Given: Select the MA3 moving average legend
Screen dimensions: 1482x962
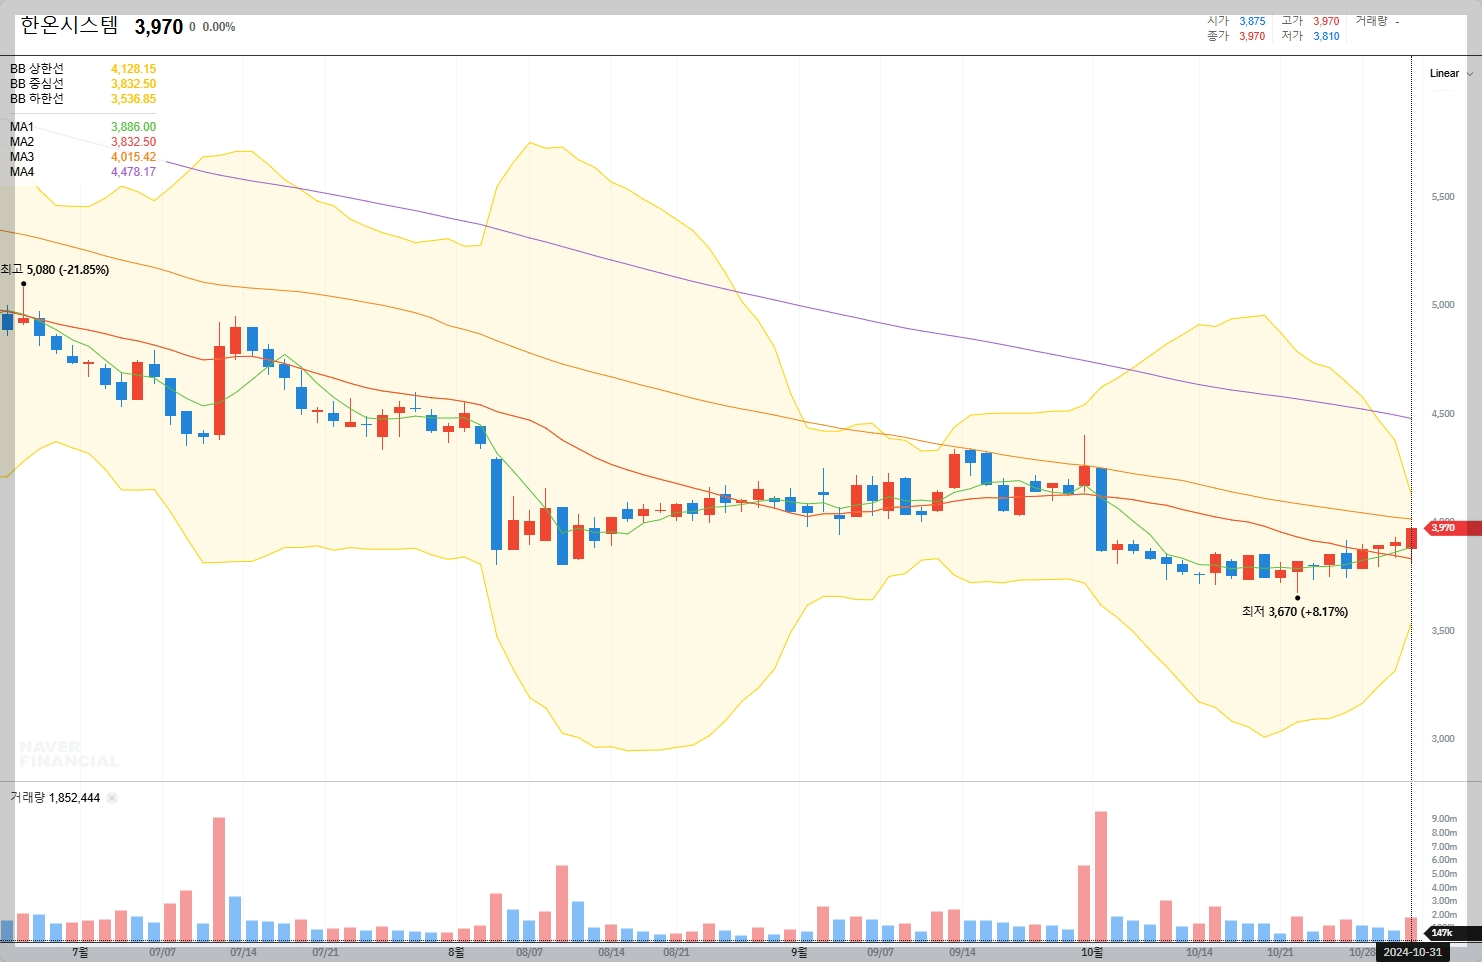Looking at the screenshot, I should (22, 157).
